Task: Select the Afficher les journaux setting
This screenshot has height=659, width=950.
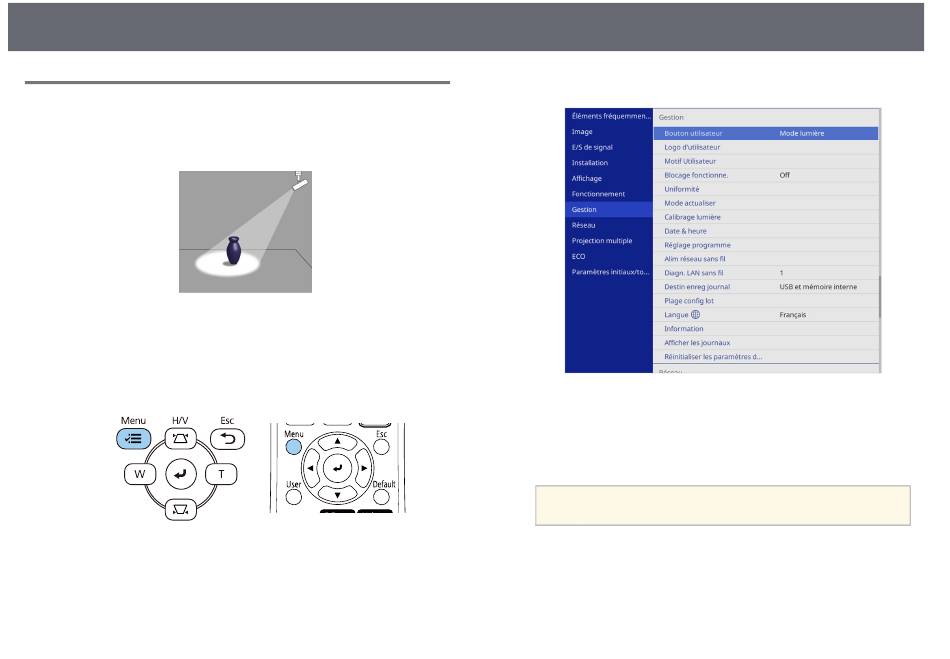Action: [x=766, y=342]
